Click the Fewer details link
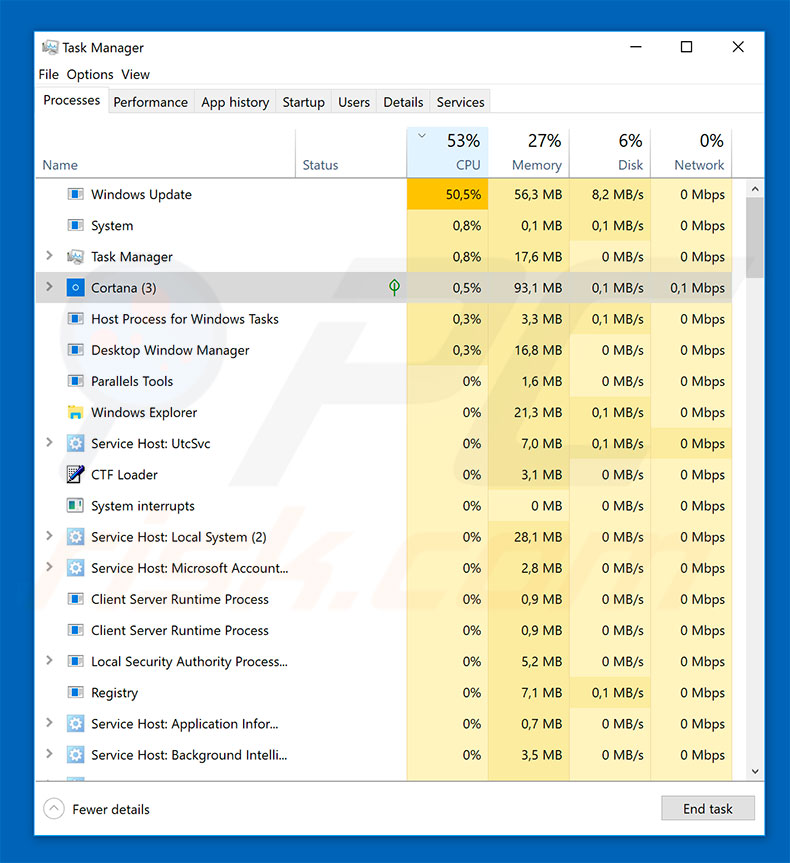The height and width of the screenshot is (863, 790). pyautogui.click(x=111, y=810)
